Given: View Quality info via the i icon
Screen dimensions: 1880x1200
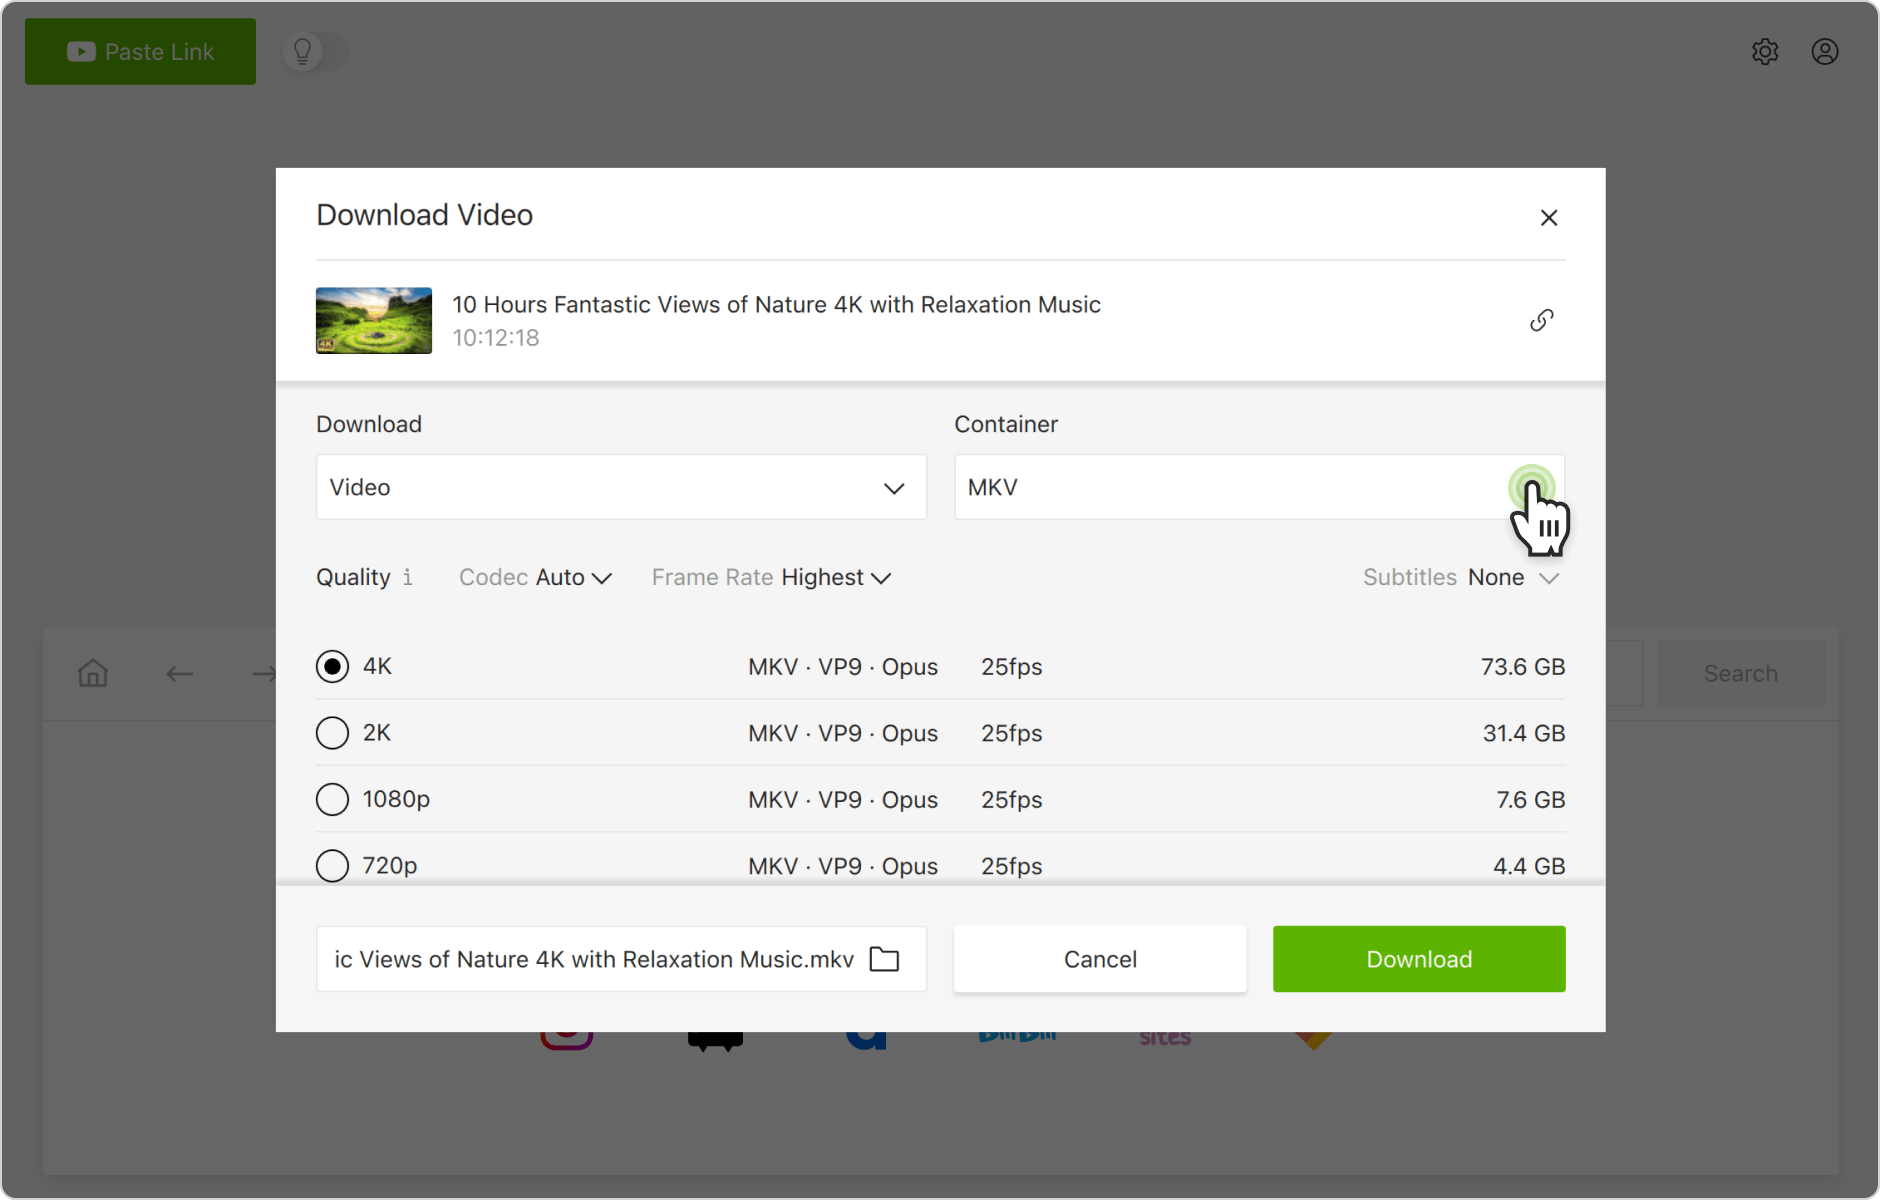Looking at the screenshot, I should 407,577.
